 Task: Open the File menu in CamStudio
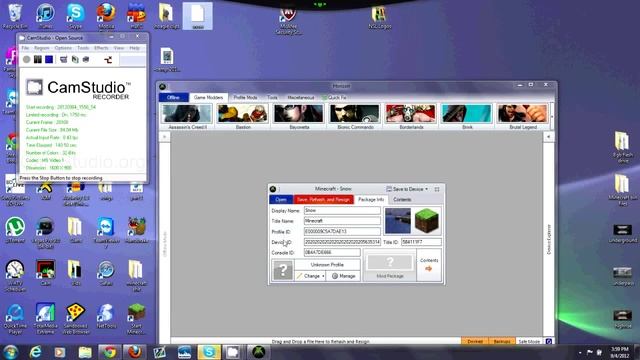tap(25, 48)
